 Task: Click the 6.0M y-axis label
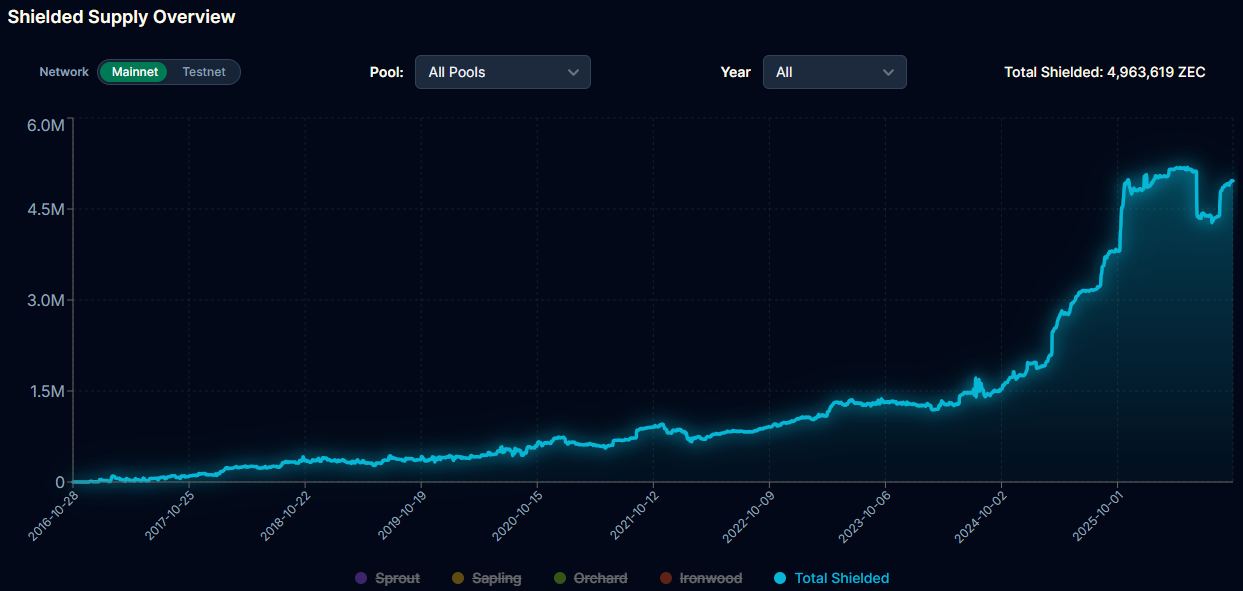coord(45,125)
